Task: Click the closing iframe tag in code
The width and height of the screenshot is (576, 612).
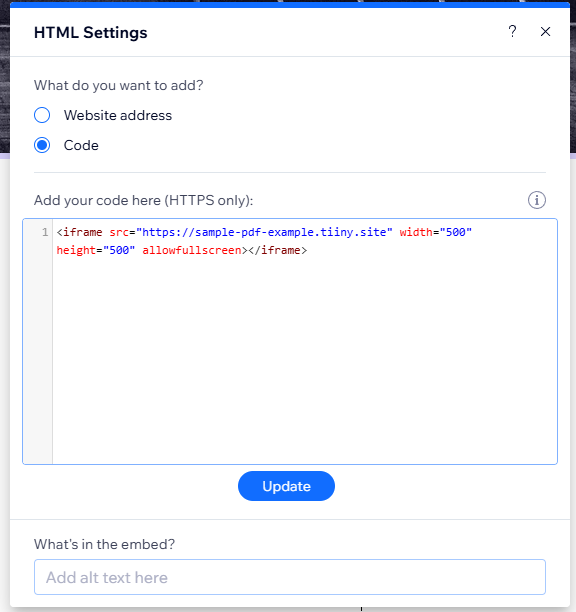Action: [277, 250]
